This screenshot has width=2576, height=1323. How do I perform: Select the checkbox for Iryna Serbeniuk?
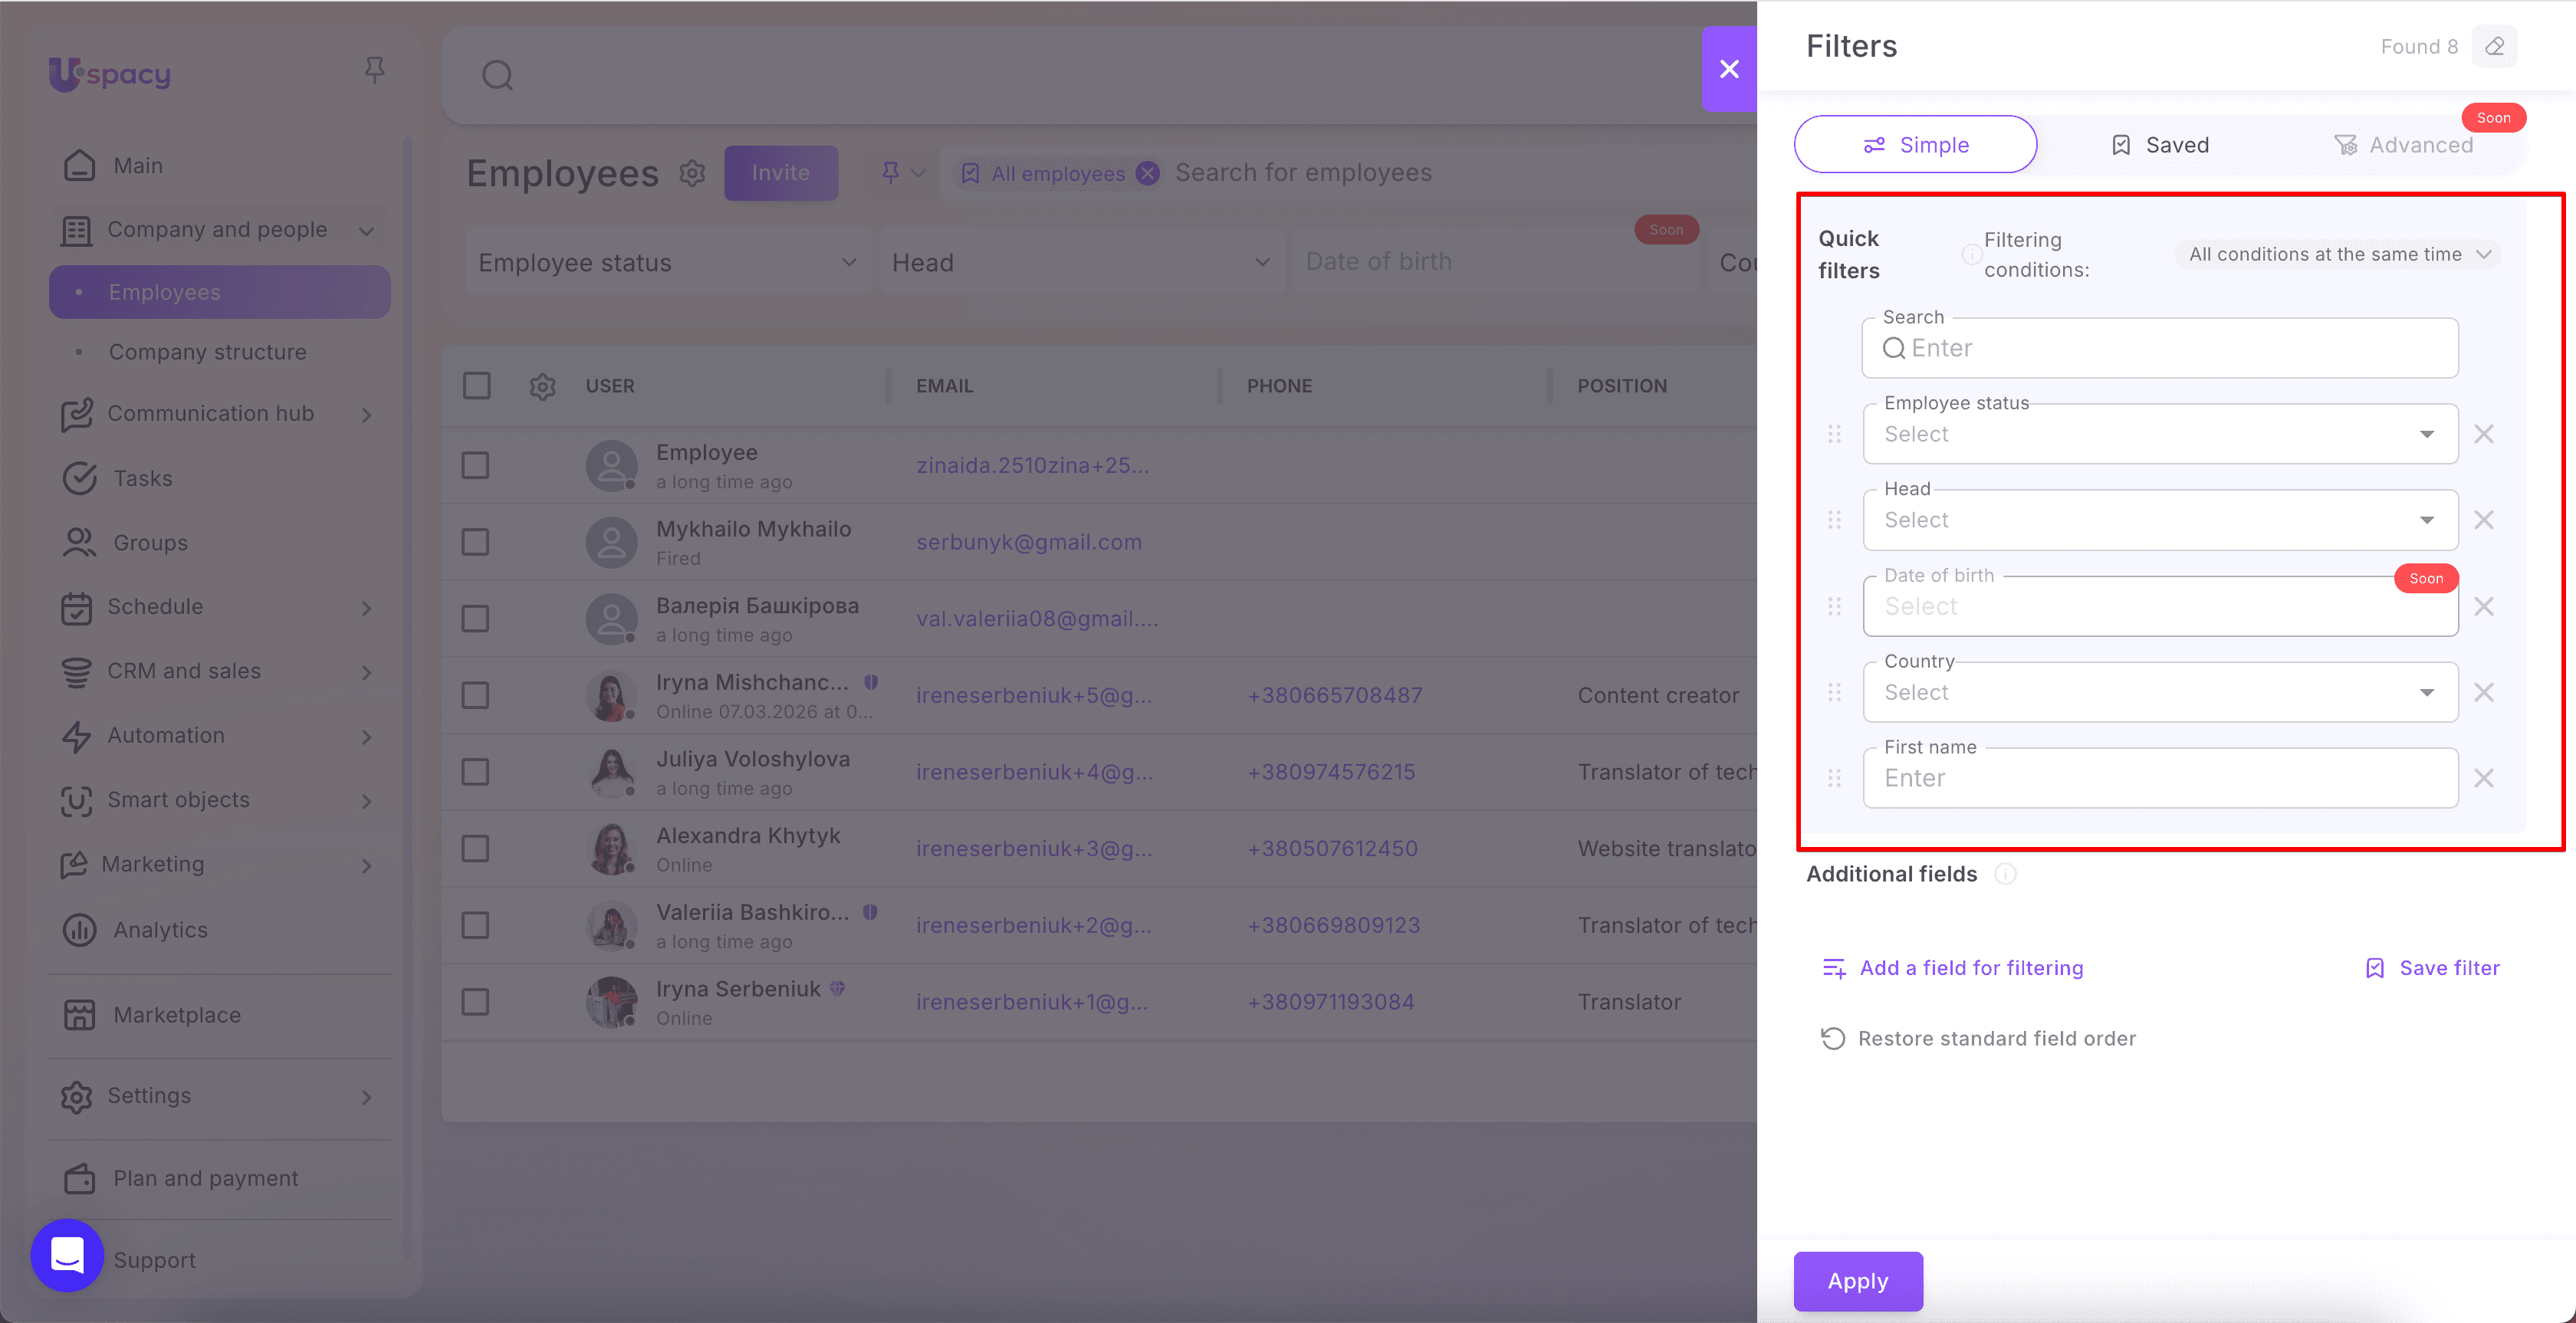475,1002
